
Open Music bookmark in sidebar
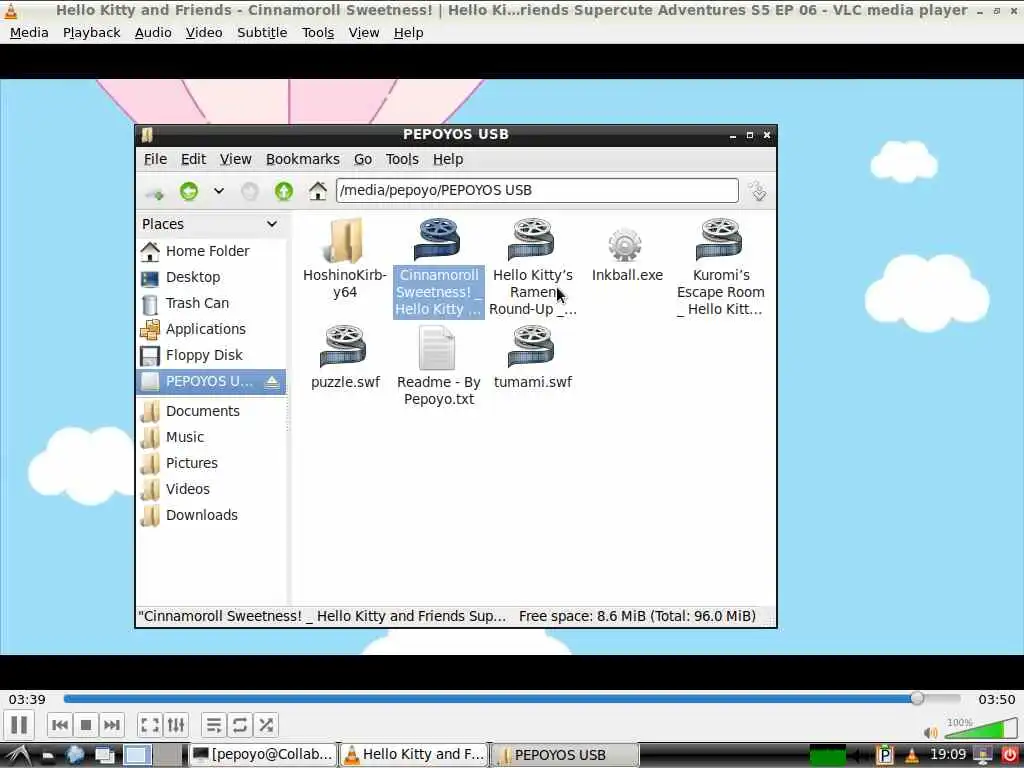210,438
